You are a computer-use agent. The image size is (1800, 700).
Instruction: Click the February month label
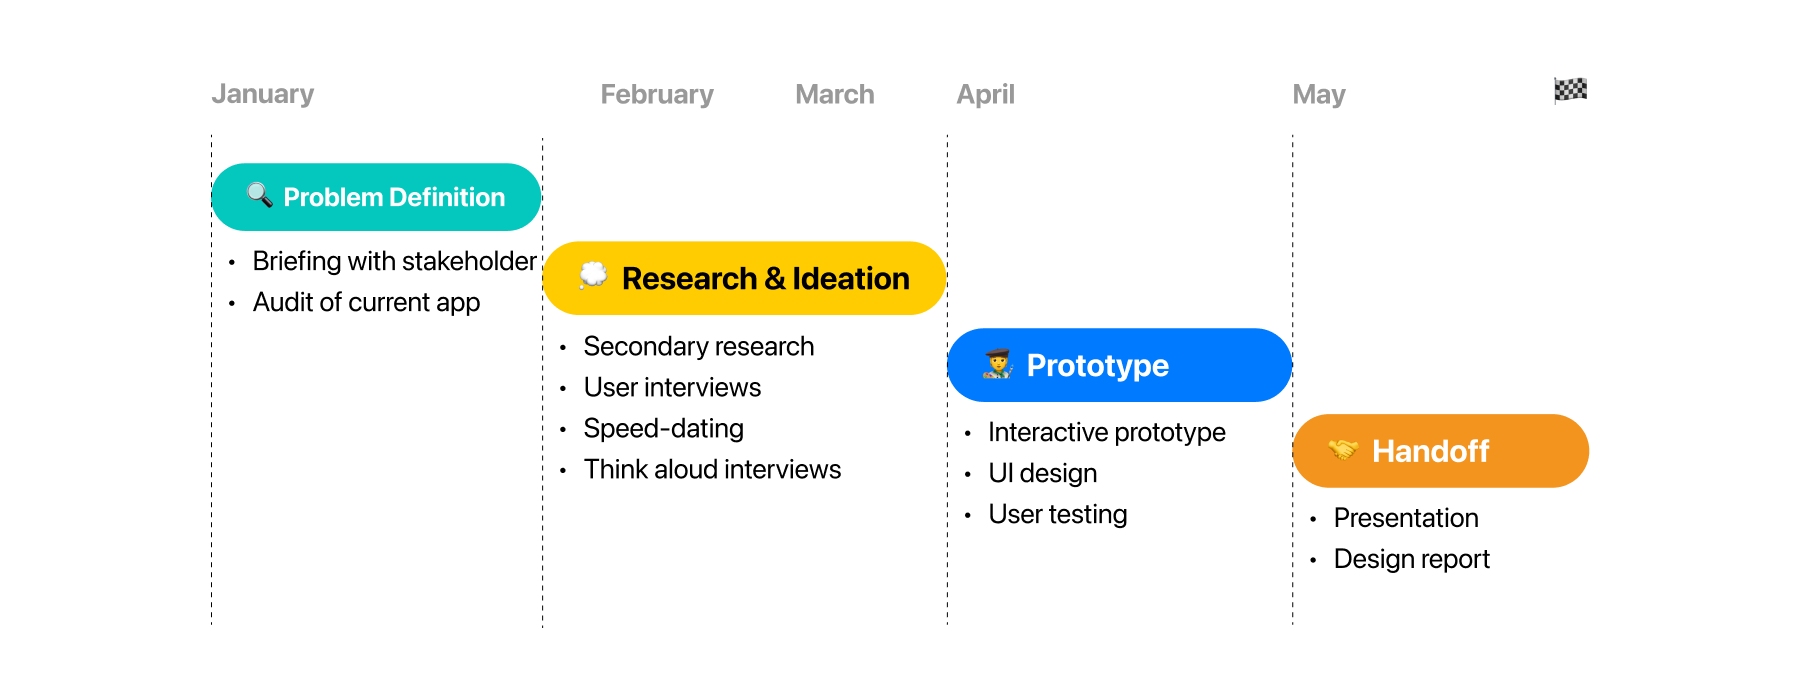tap(657, 95)
